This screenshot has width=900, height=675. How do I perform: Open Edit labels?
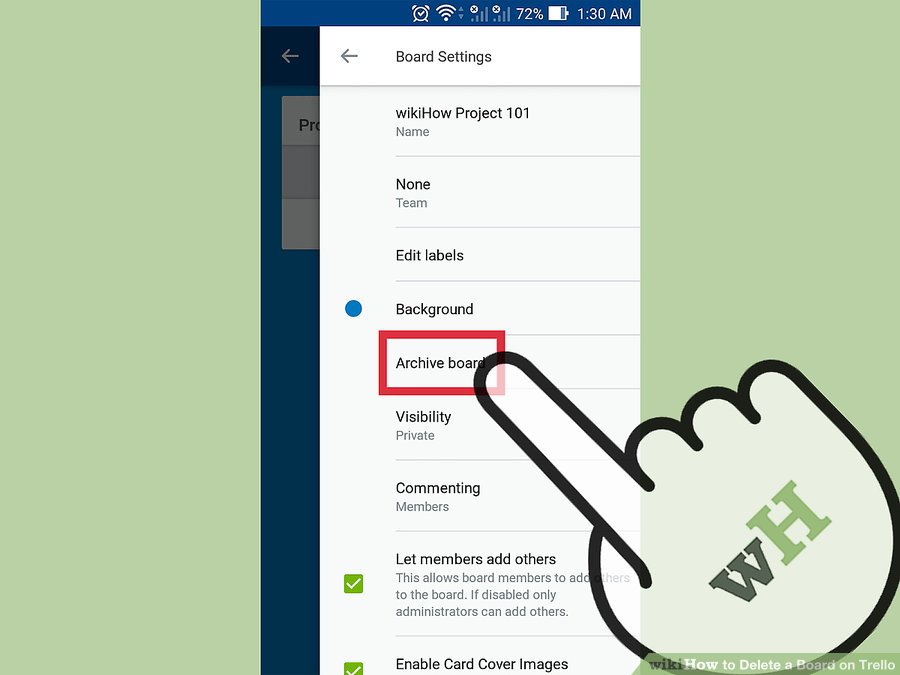[480, 255]
